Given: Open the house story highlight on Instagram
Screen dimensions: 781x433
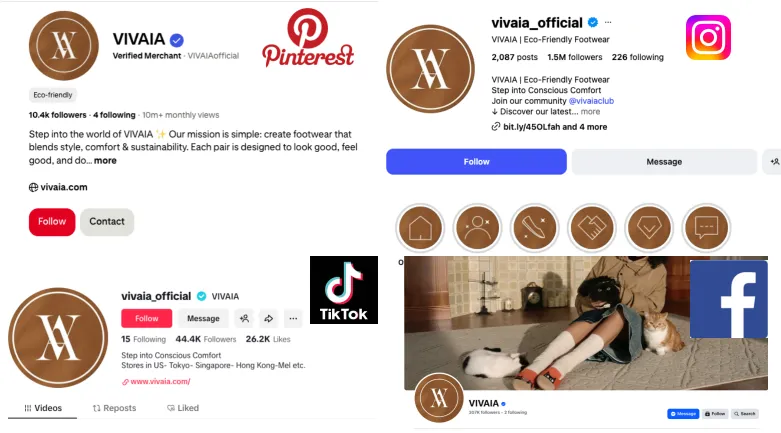Looking at the screenshot, I should pyautogui.click(x=420, y=228).
